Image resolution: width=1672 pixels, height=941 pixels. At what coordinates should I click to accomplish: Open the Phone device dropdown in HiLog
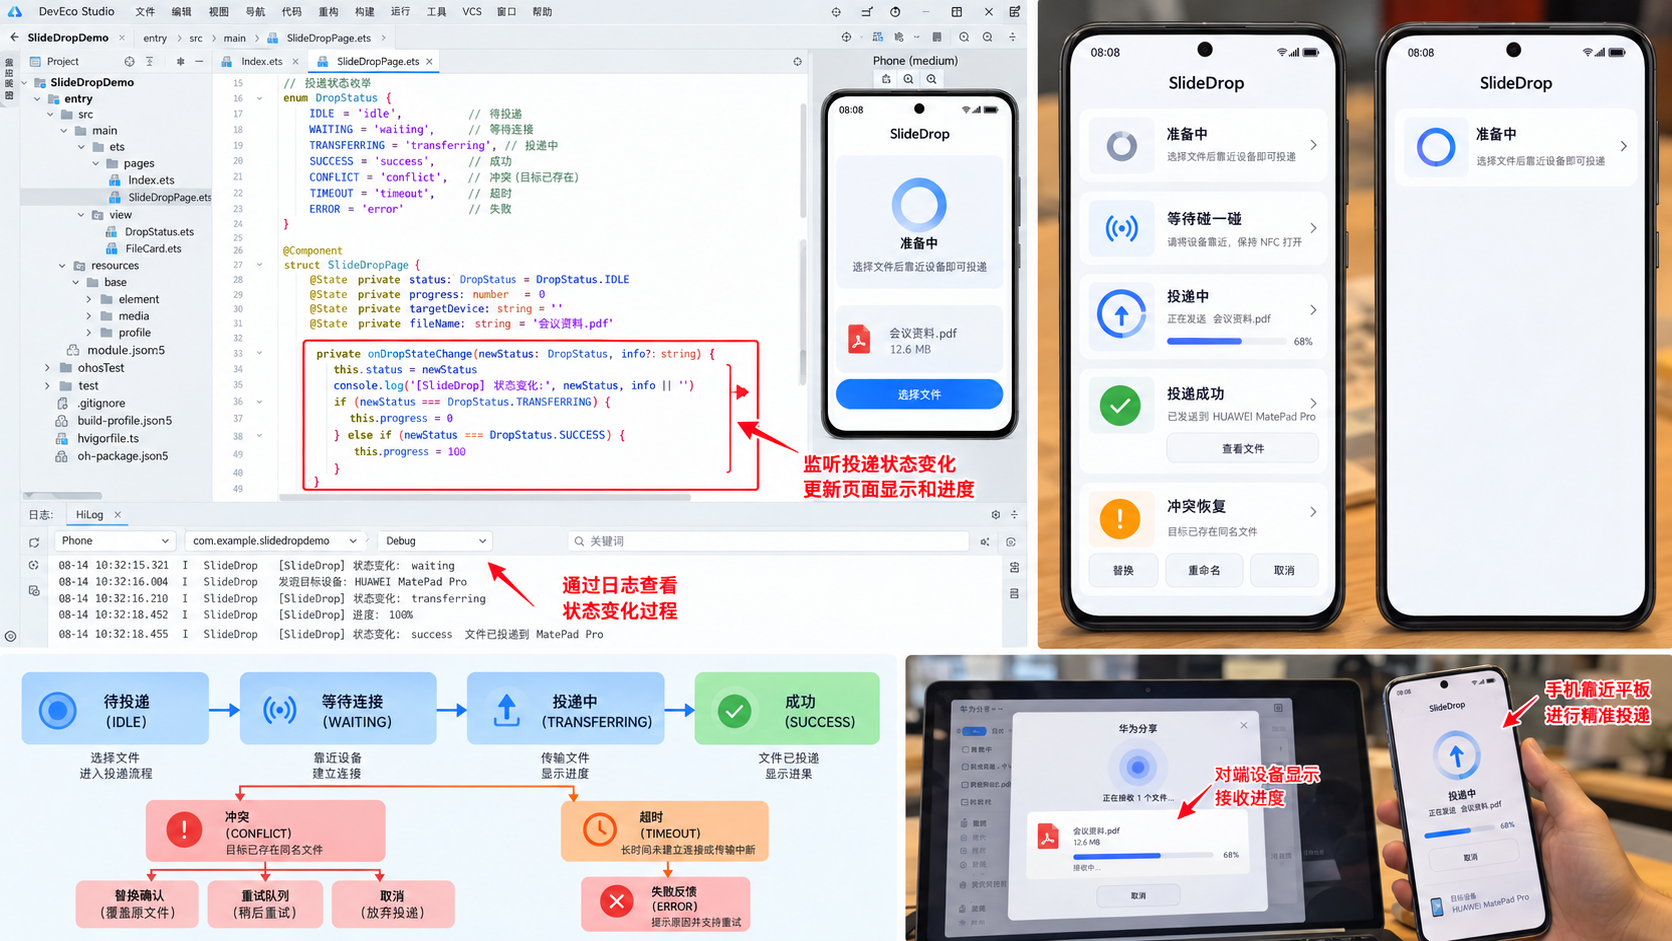tap(115, 541)
